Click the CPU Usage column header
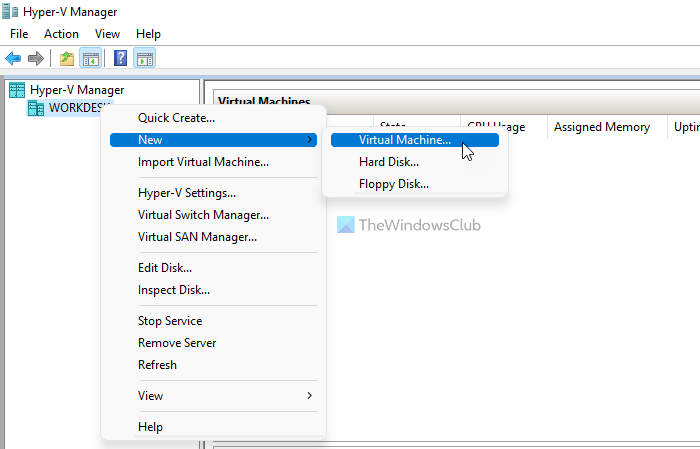The height and width of the screenshot is (449, 700). 503,127
